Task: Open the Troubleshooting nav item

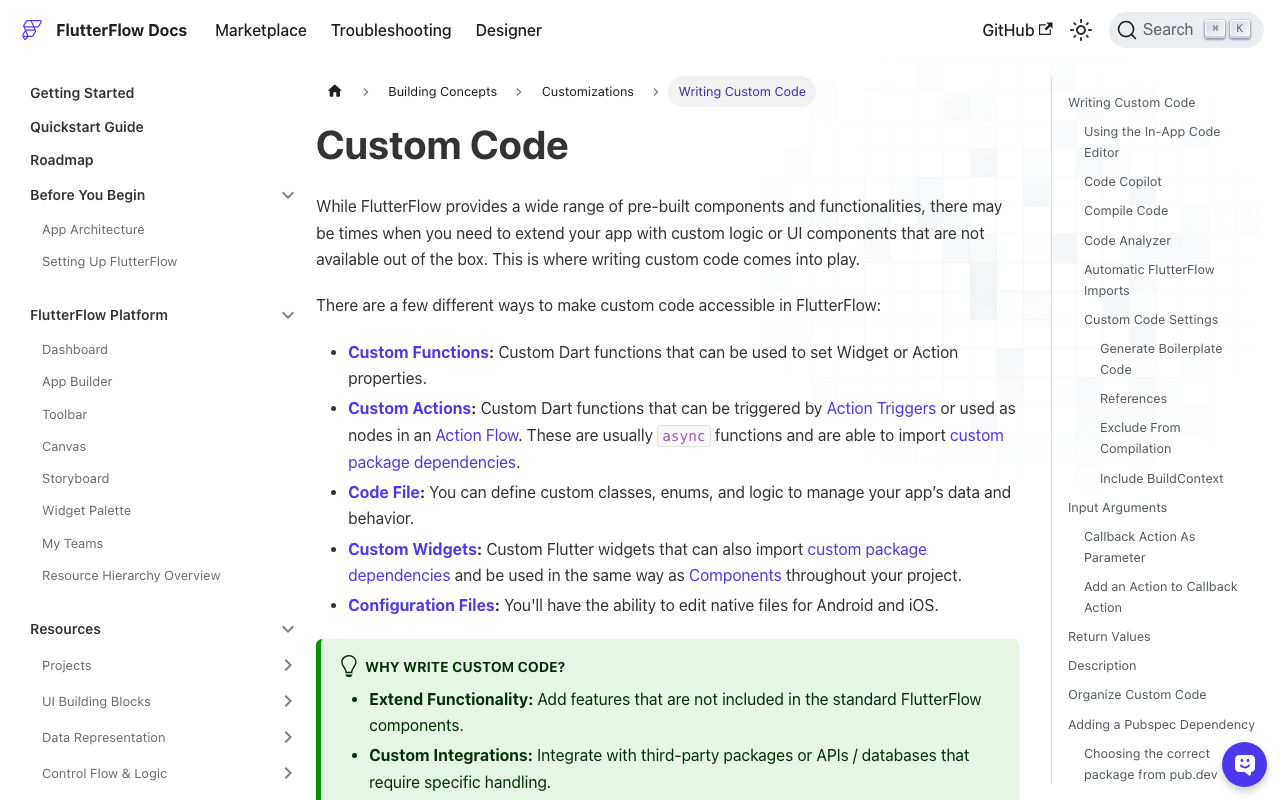Action: pyautogui.click(x=391, y=30)
